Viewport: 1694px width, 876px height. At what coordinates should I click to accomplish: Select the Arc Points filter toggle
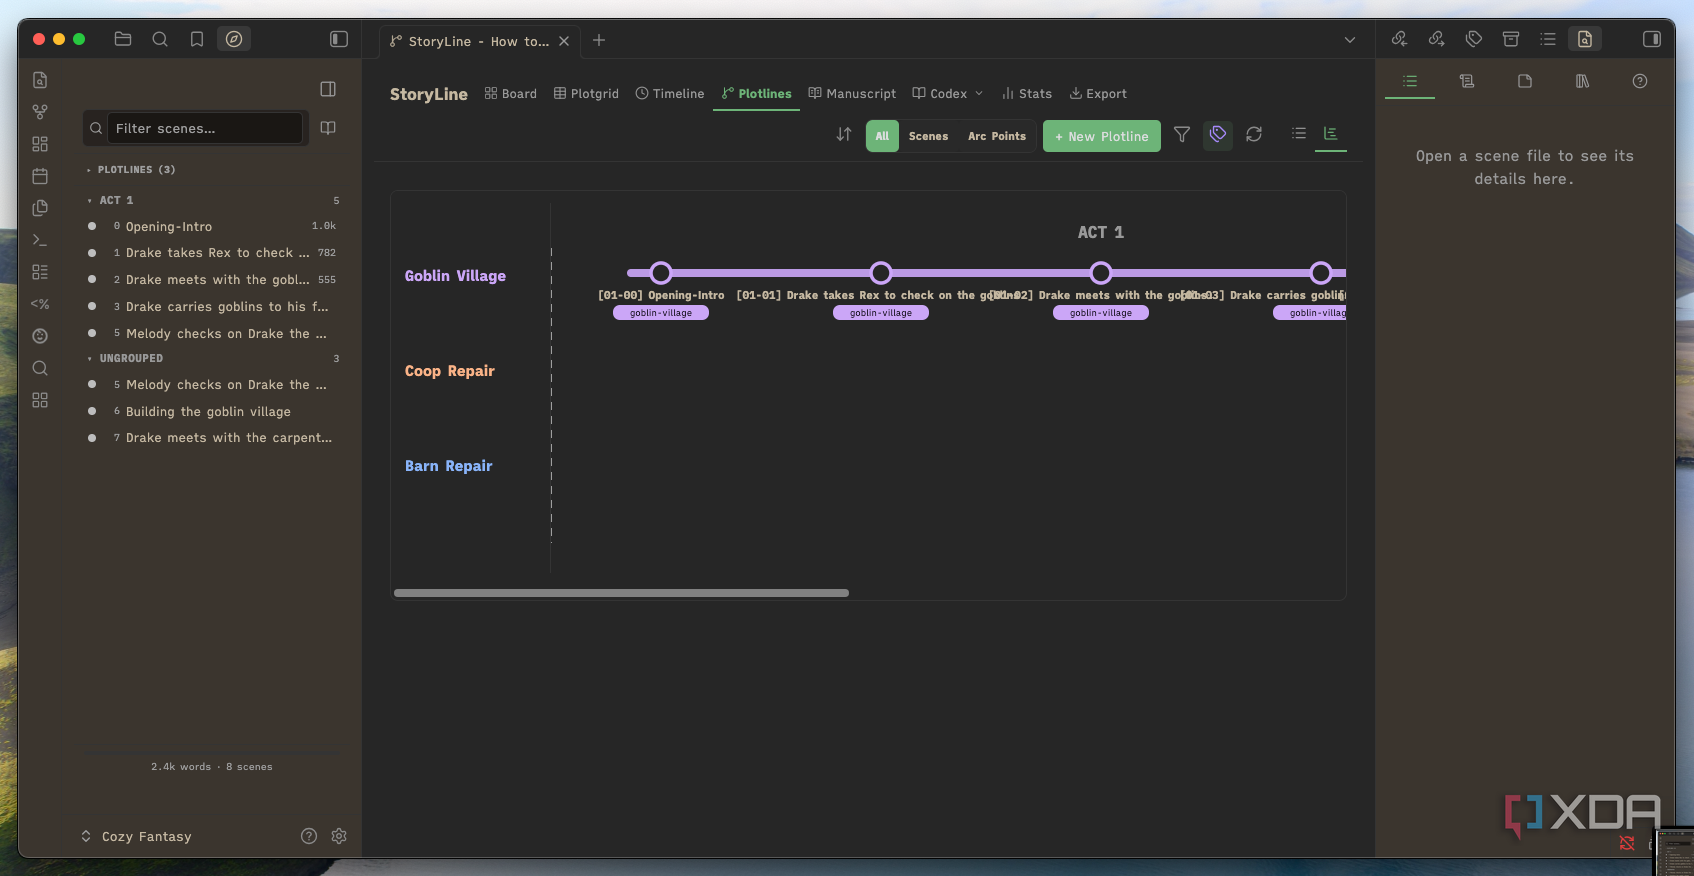[x=997, y=136]
